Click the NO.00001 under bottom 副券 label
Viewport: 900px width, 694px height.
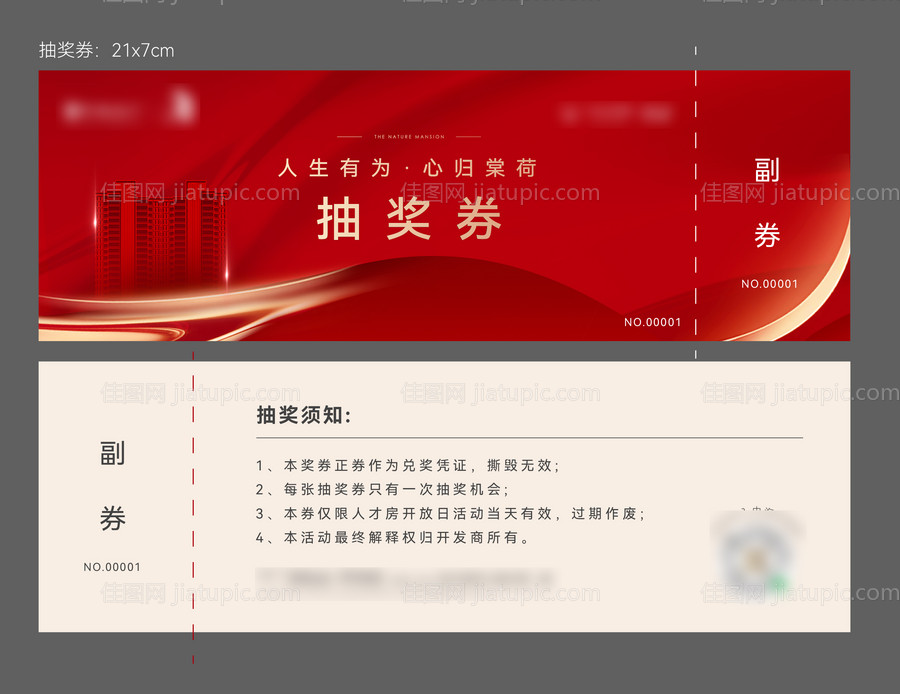point(113,567)
